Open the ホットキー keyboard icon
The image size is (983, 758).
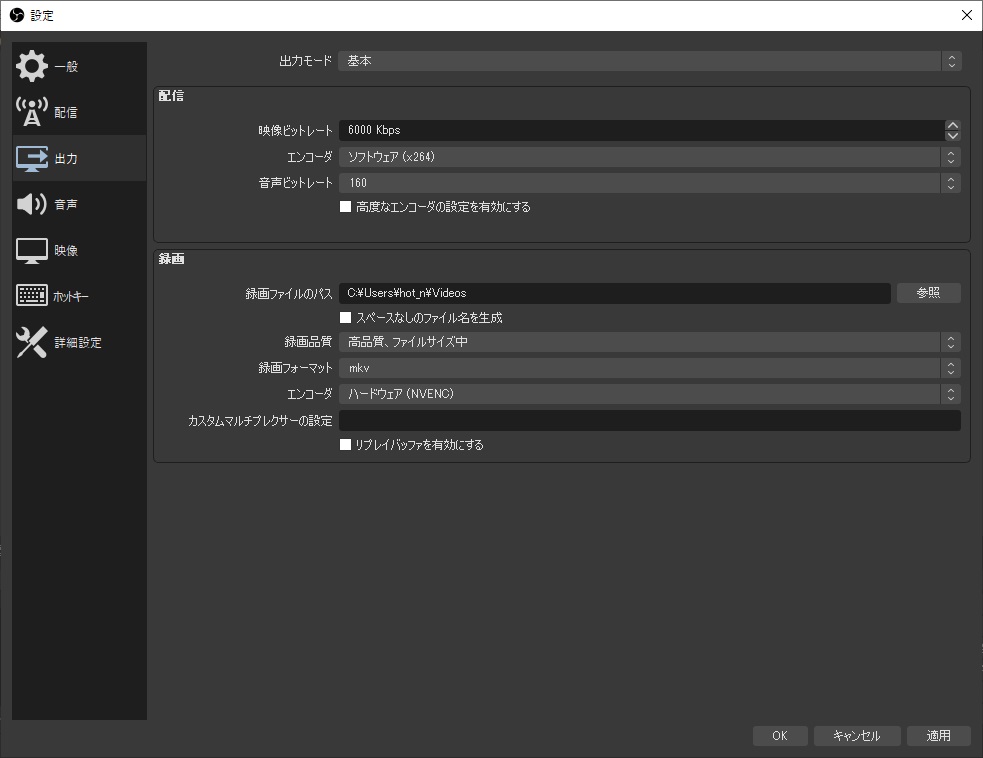click(31, 295)
